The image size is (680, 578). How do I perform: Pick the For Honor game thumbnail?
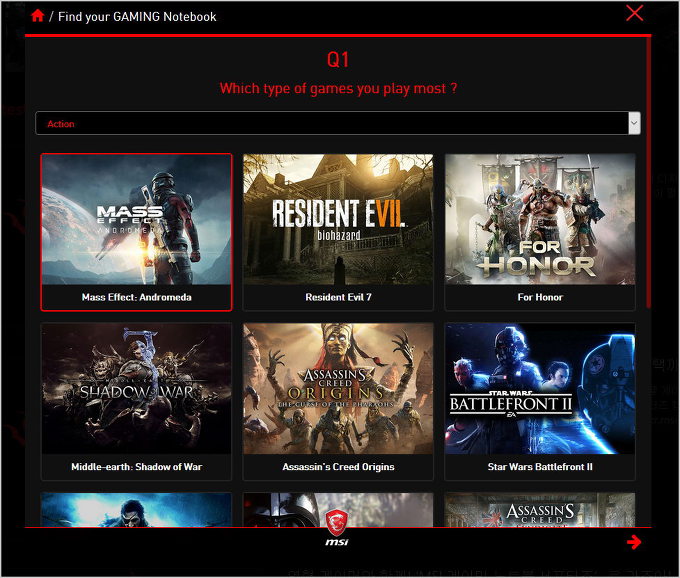tap(540, 219)
